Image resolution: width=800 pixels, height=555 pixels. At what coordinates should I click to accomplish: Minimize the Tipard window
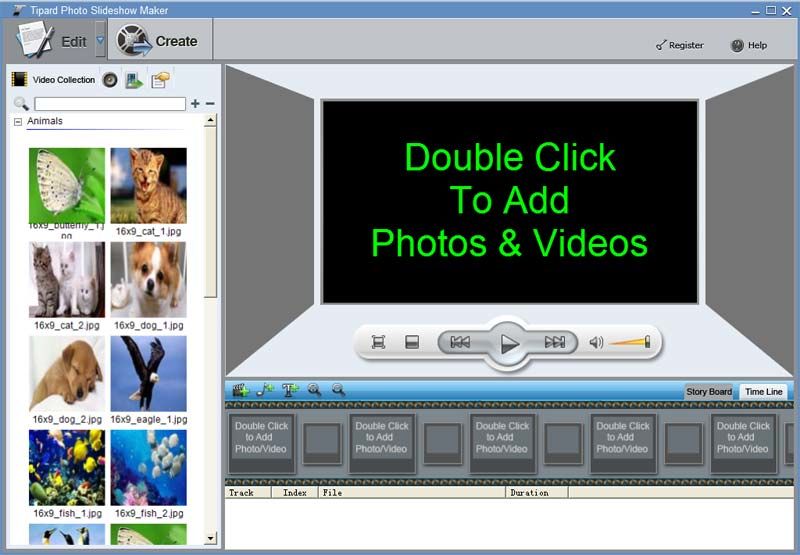click(756, 11)
